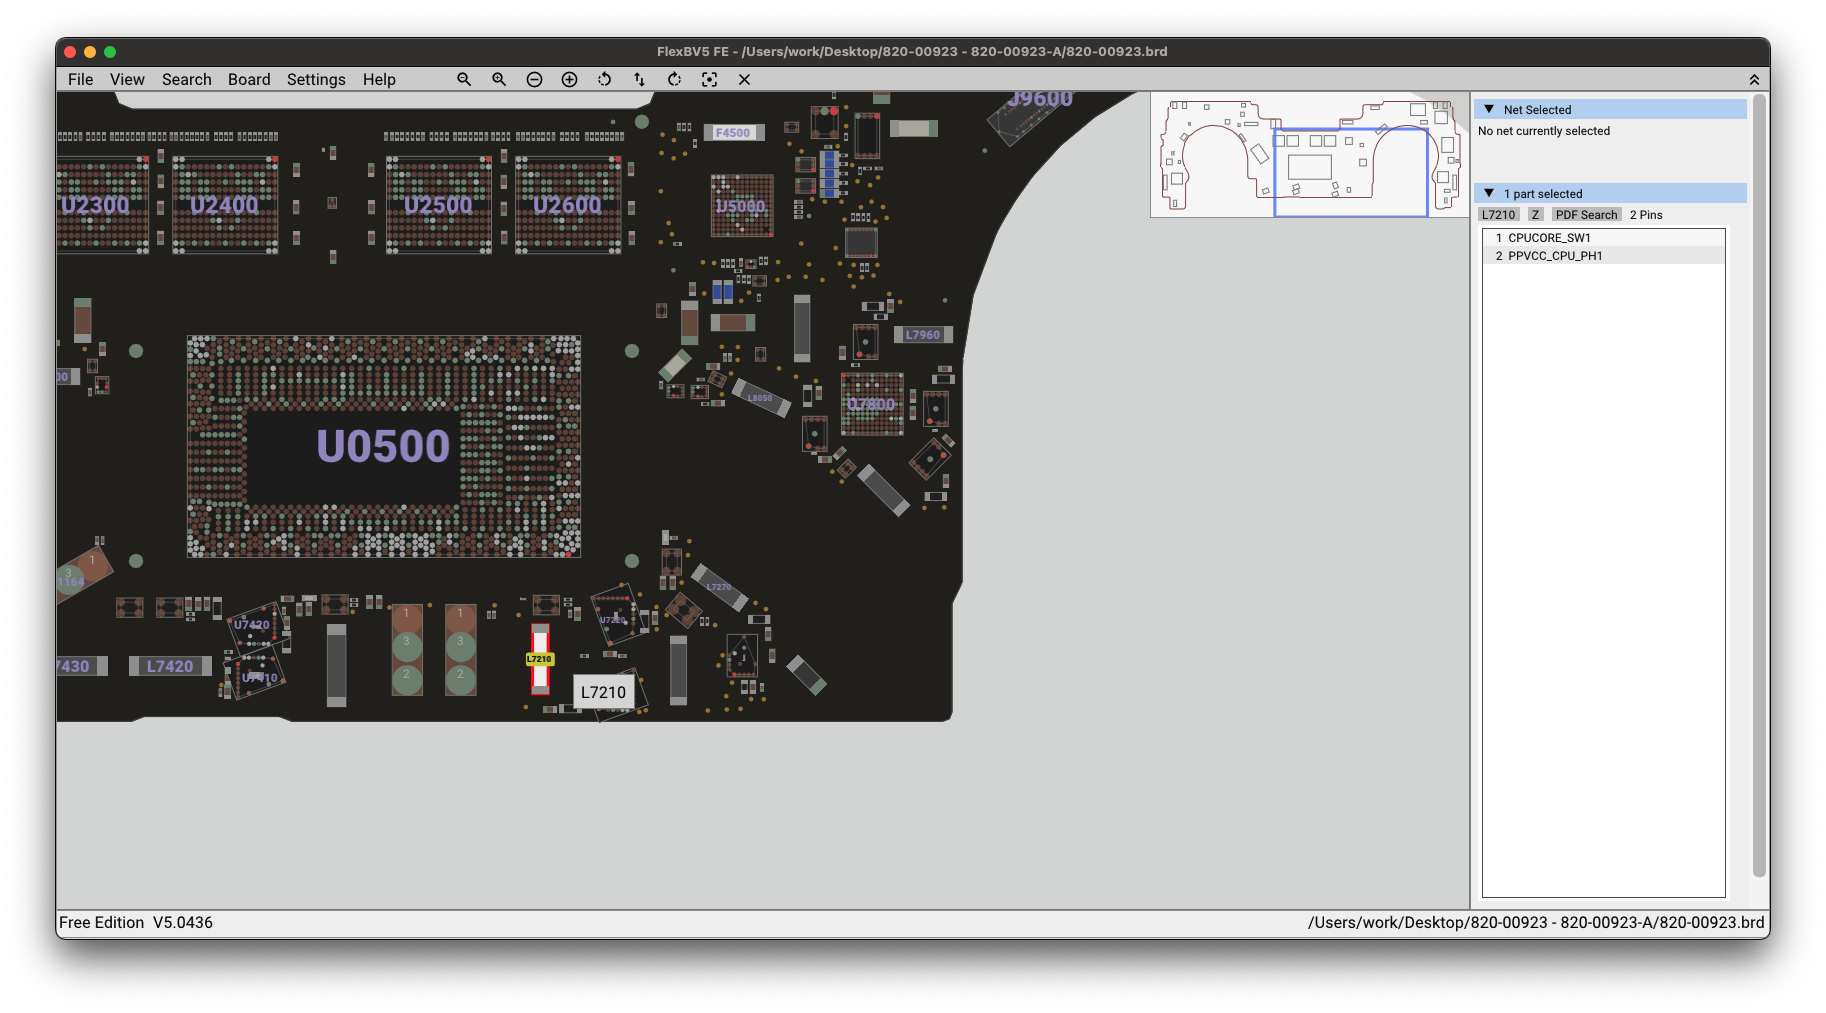Collapse the 1 part selected section
The height and width of the screenshot is (1013, 1826).
click(x=1489, y=194)
